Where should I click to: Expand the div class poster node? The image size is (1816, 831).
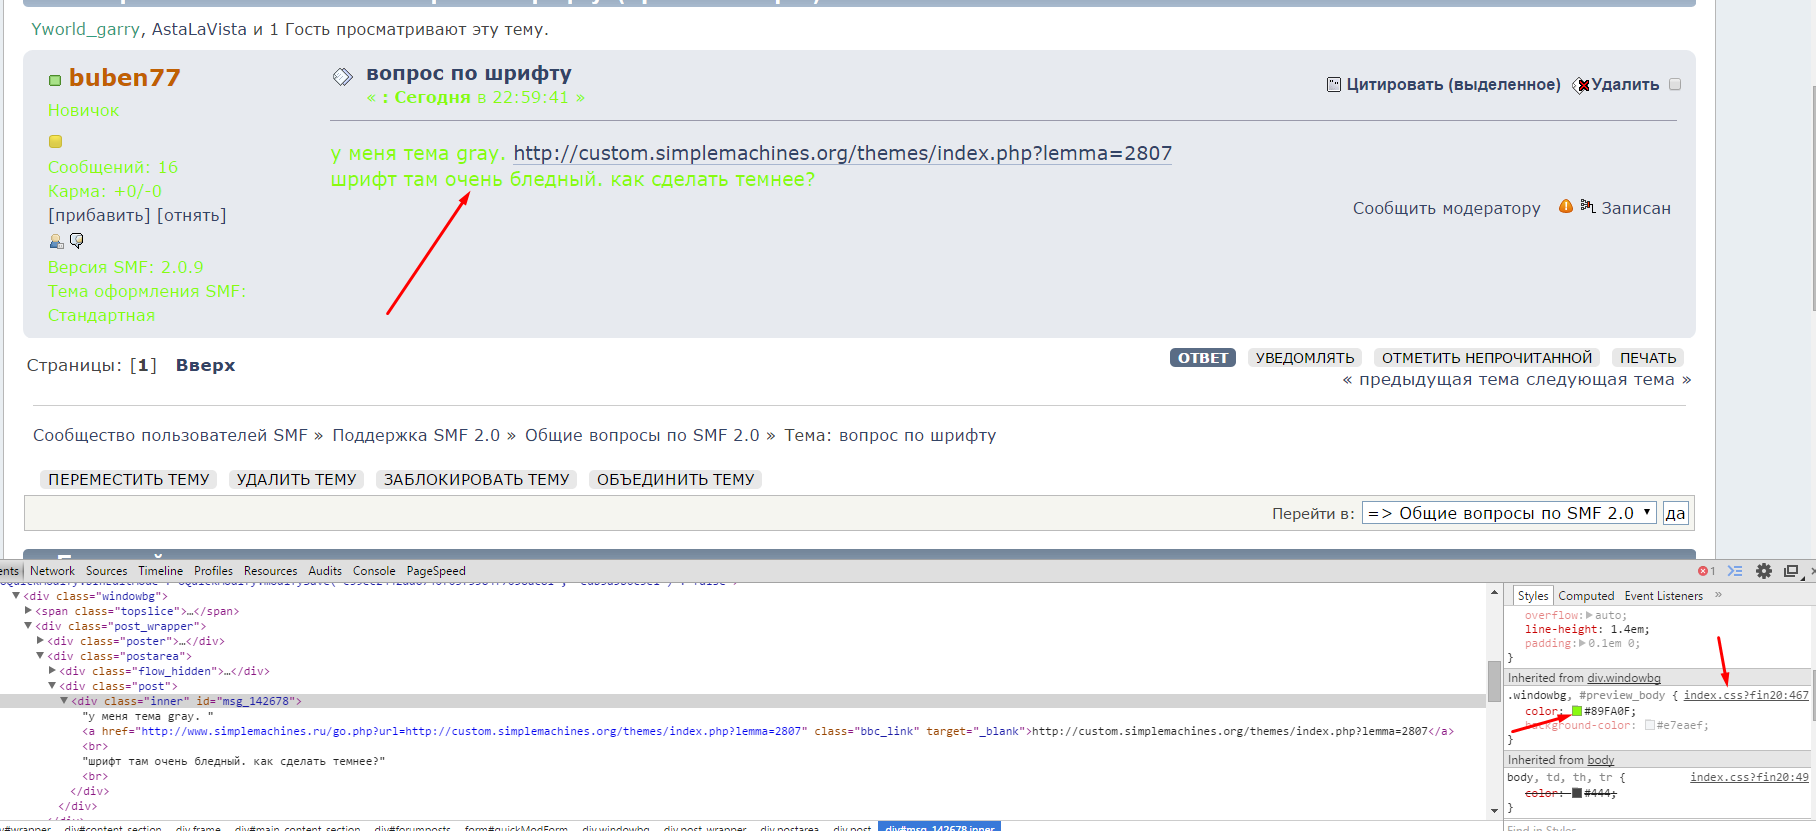[40, 641]
